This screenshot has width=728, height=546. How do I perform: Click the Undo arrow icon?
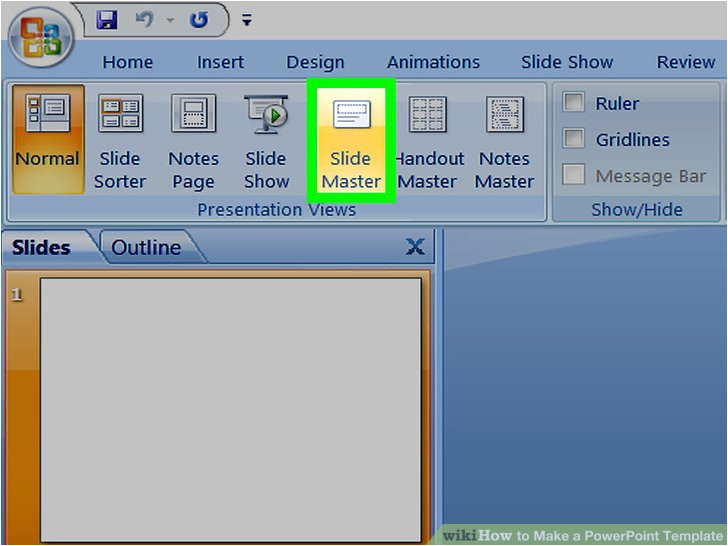point(143,19)
